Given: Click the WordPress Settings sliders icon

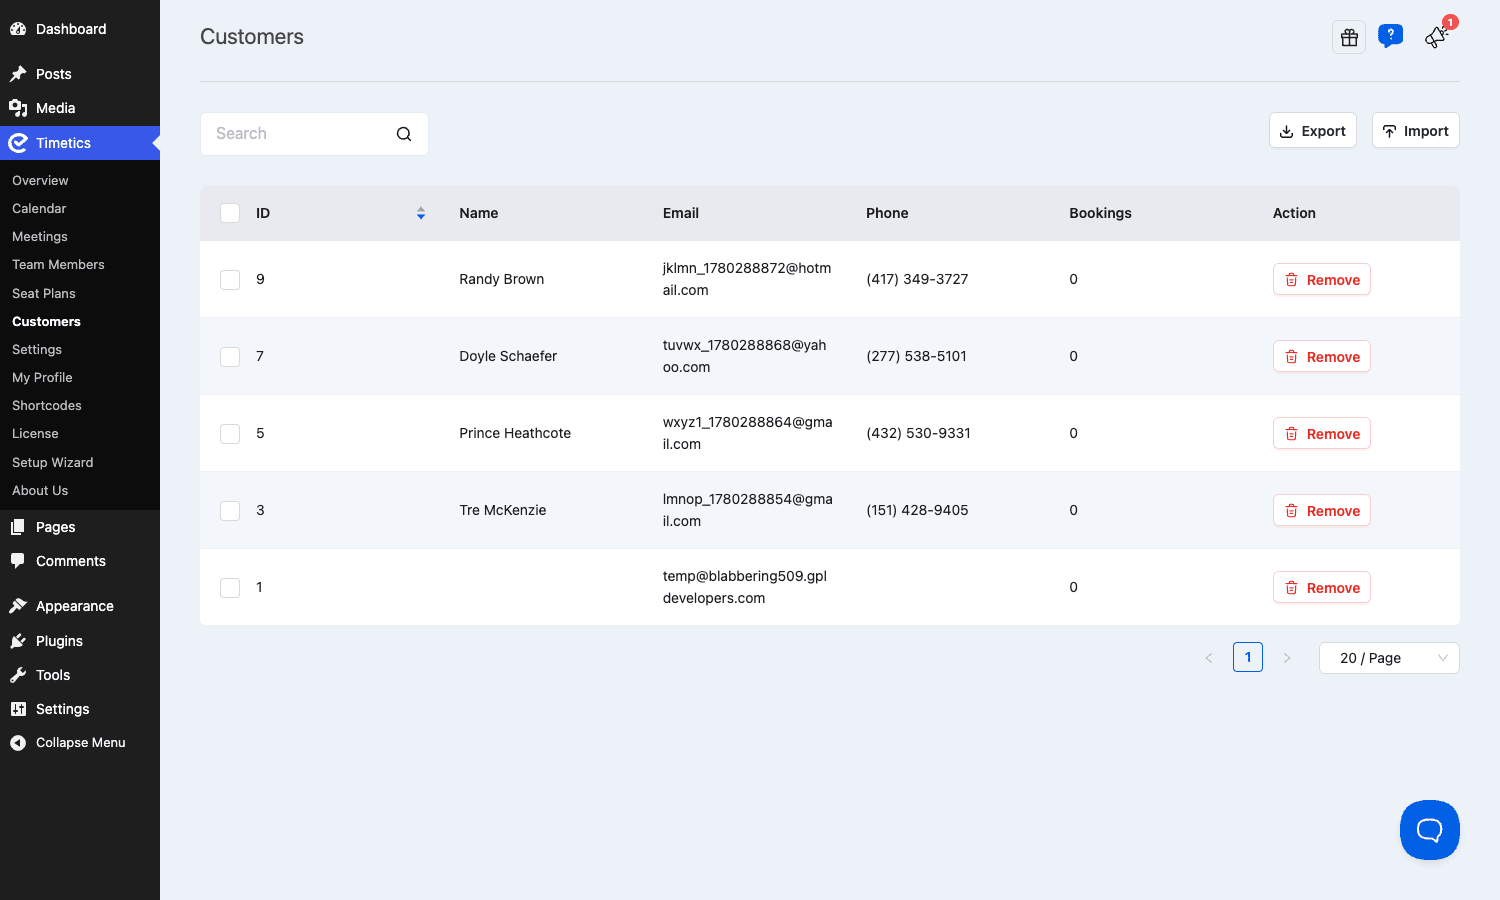Looking at the screenshot, I should click(x=18, y=709).
